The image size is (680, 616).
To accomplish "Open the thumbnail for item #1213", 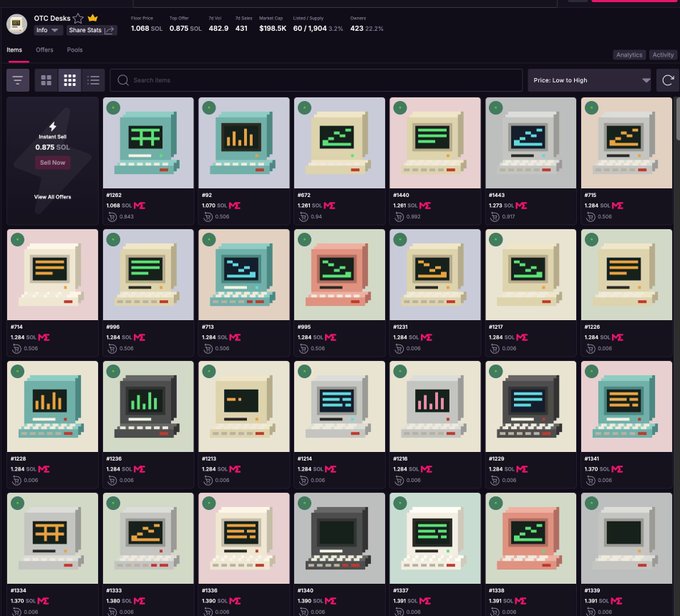I will (244, 406).
